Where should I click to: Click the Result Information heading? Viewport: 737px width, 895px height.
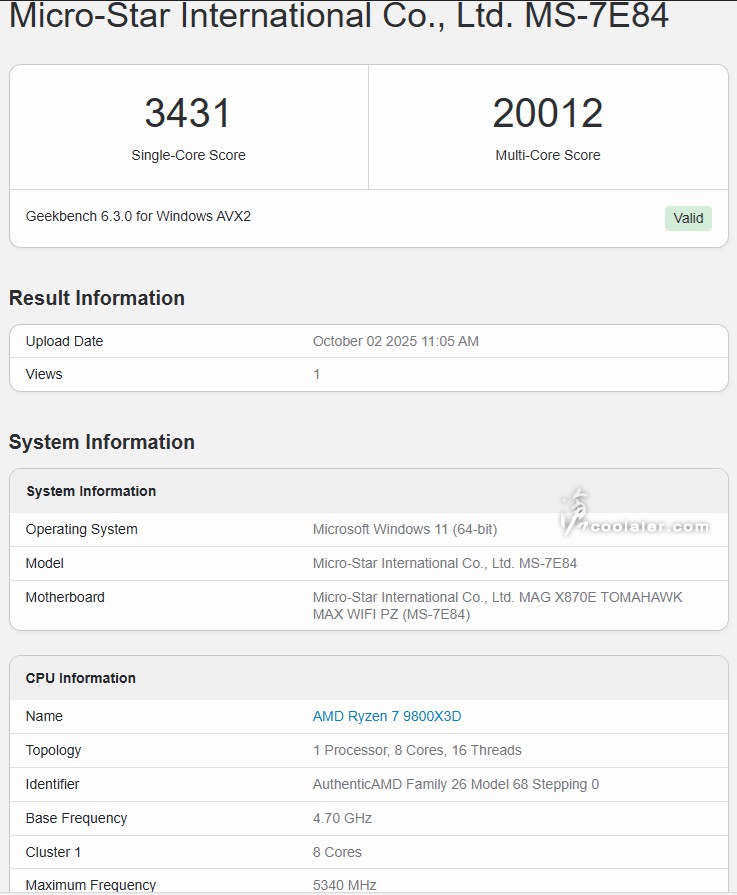point(97,298)
